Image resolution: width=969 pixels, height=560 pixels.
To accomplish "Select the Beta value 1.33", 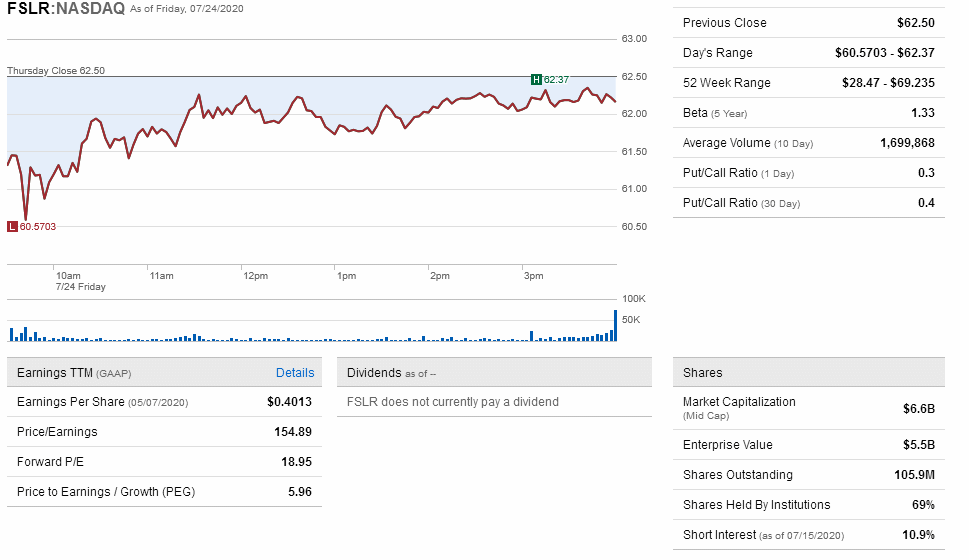I will tap(923, 112).
